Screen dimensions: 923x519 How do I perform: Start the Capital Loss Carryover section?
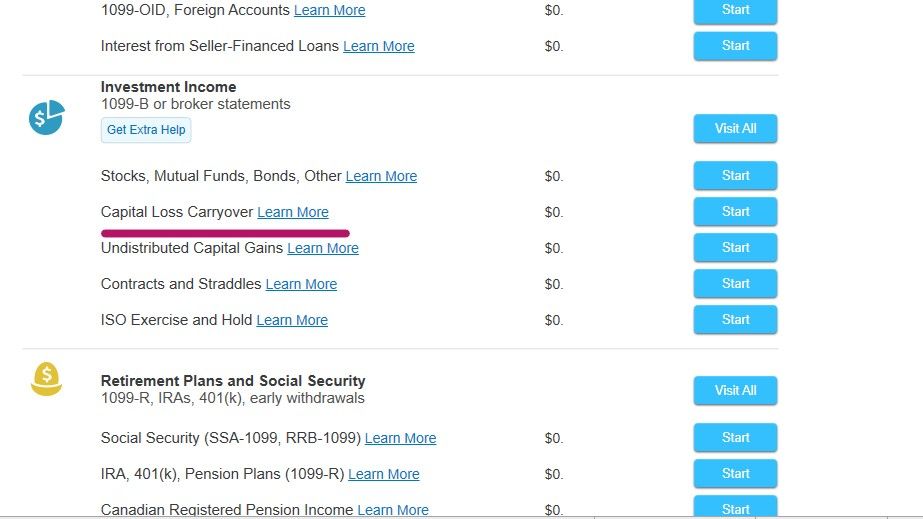point(735,211)
